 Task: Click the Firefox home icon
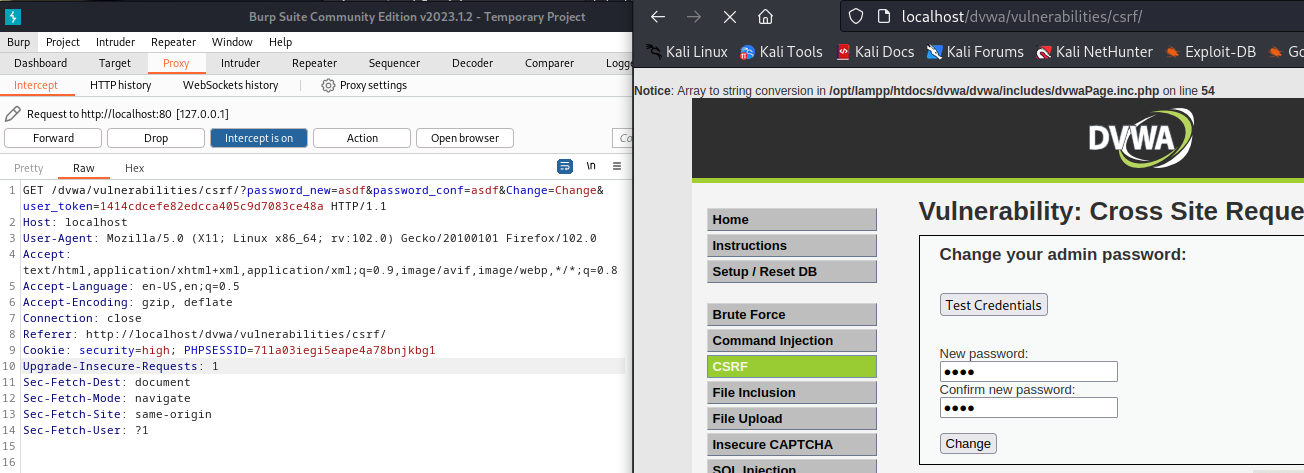765,17
